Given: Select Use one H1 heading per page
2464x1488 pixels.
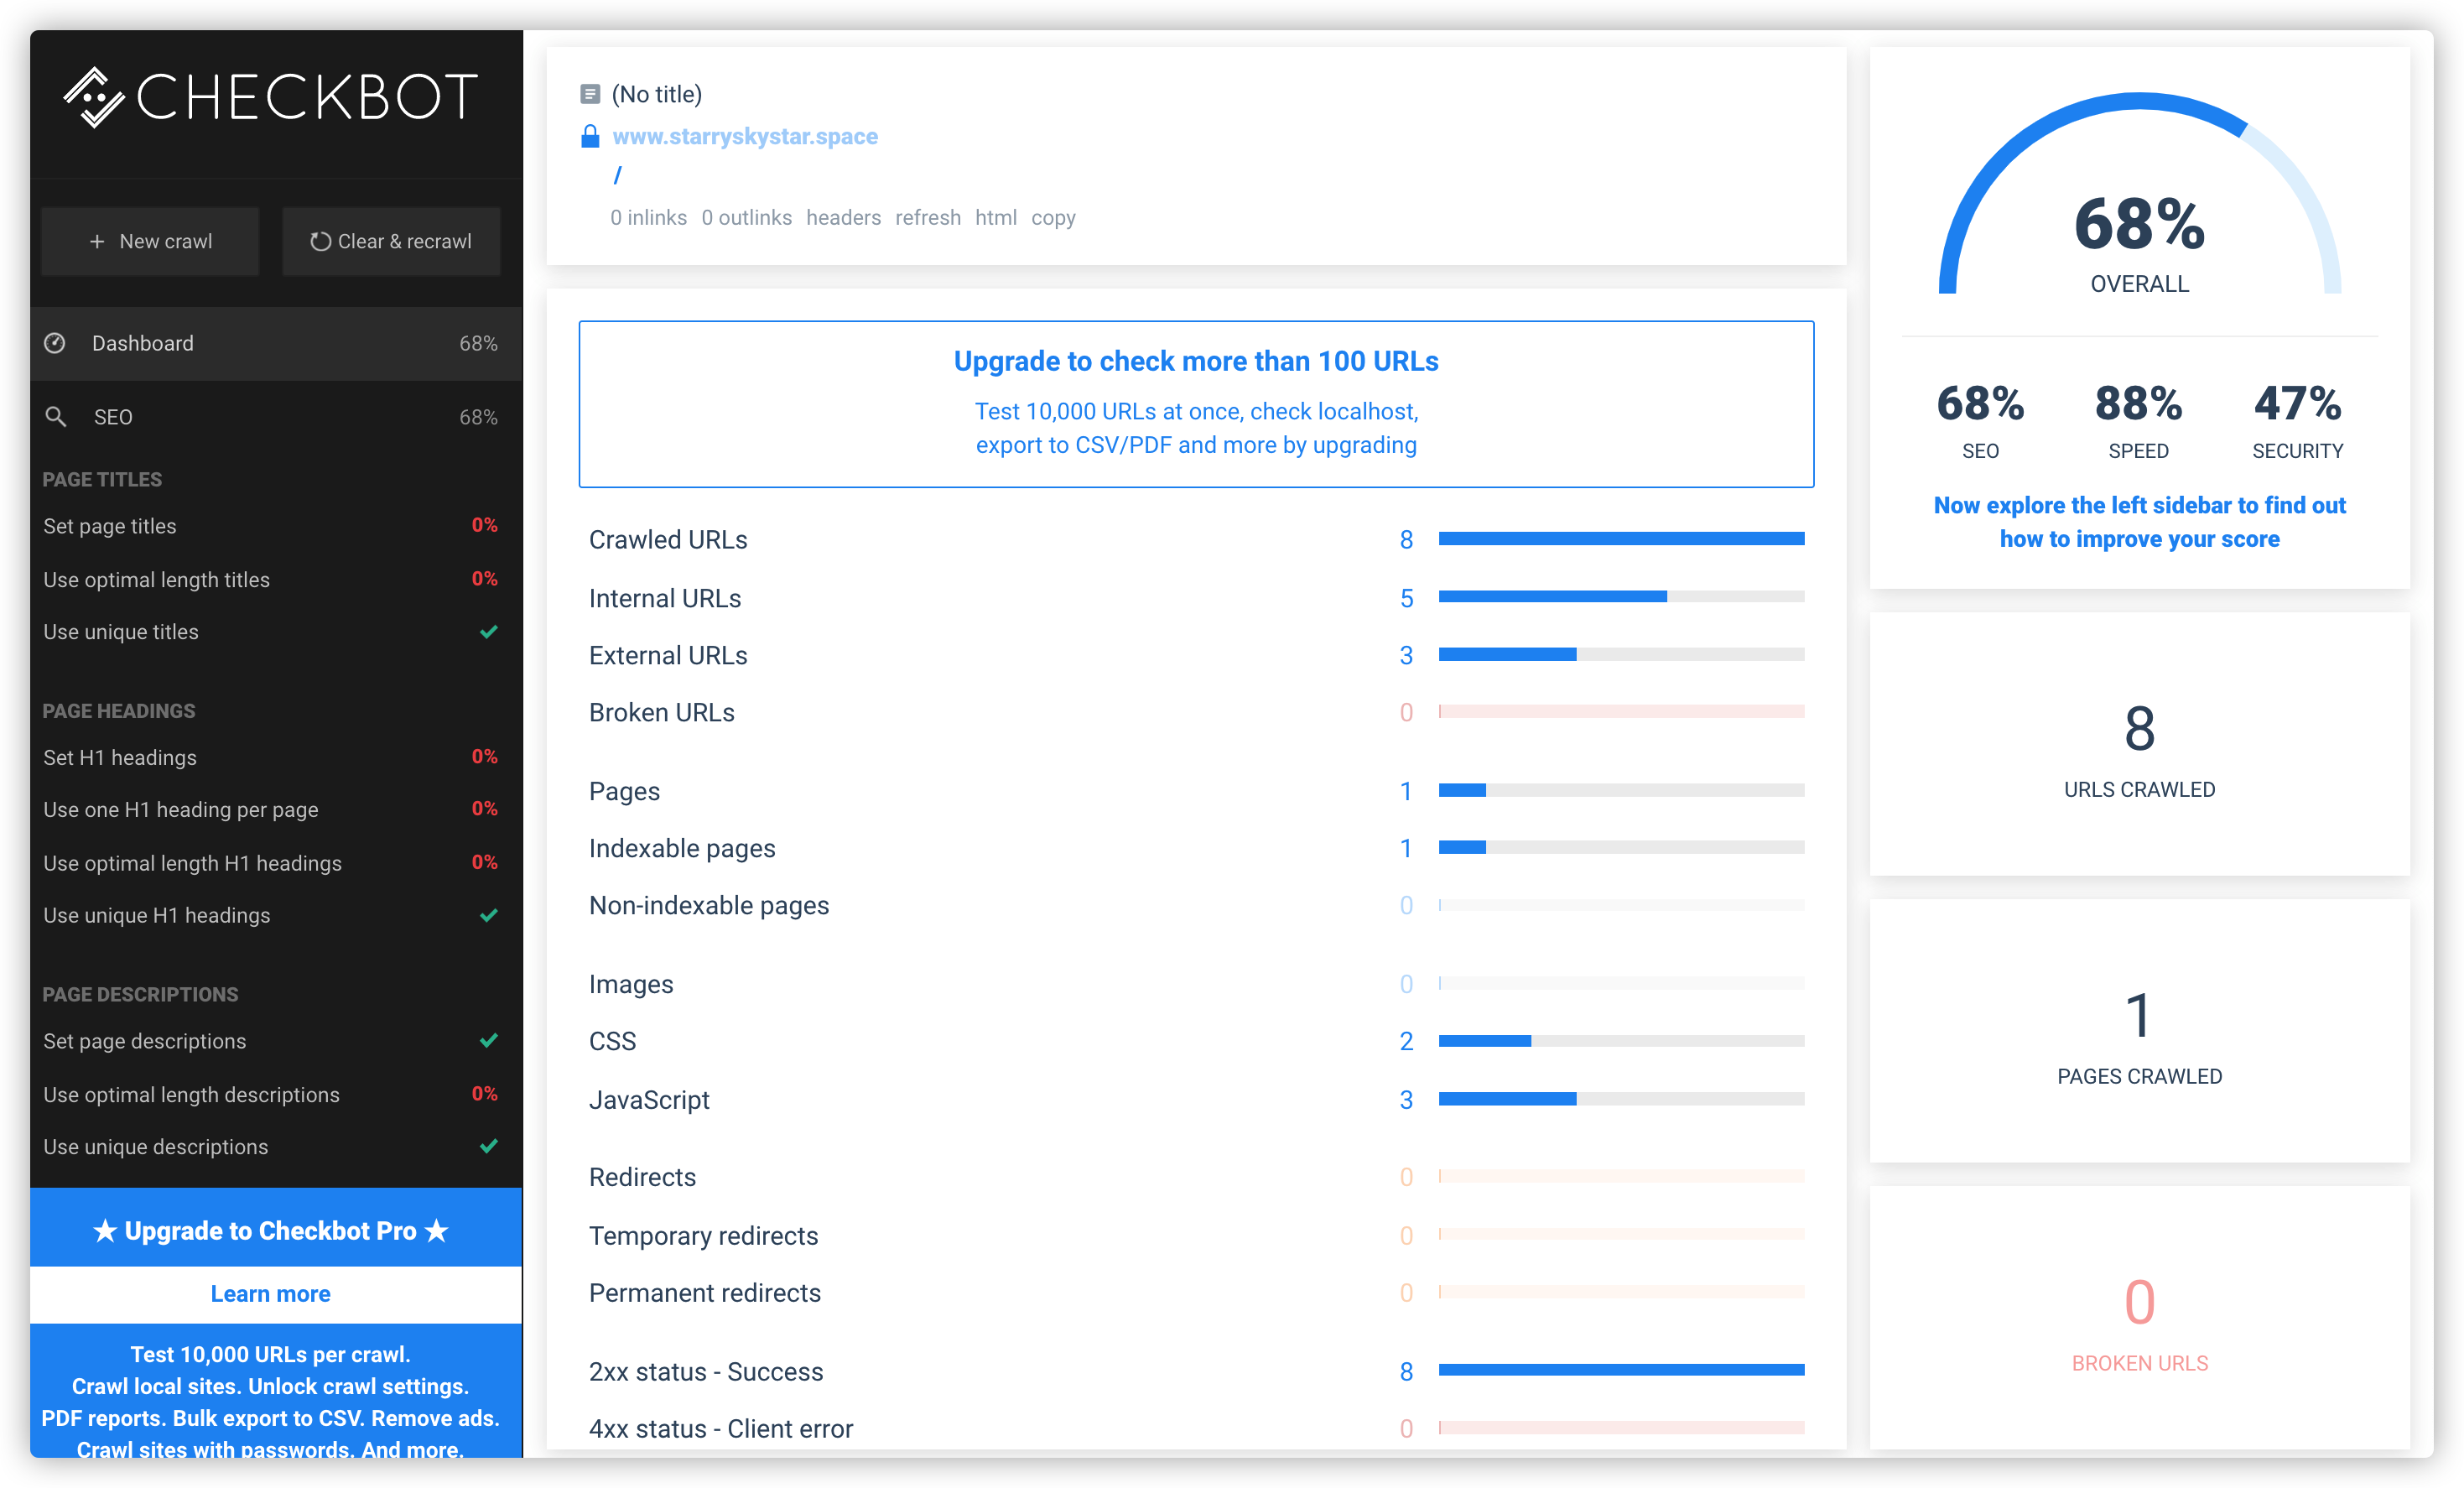Looking at the screenshot, I should click(270, 809).
